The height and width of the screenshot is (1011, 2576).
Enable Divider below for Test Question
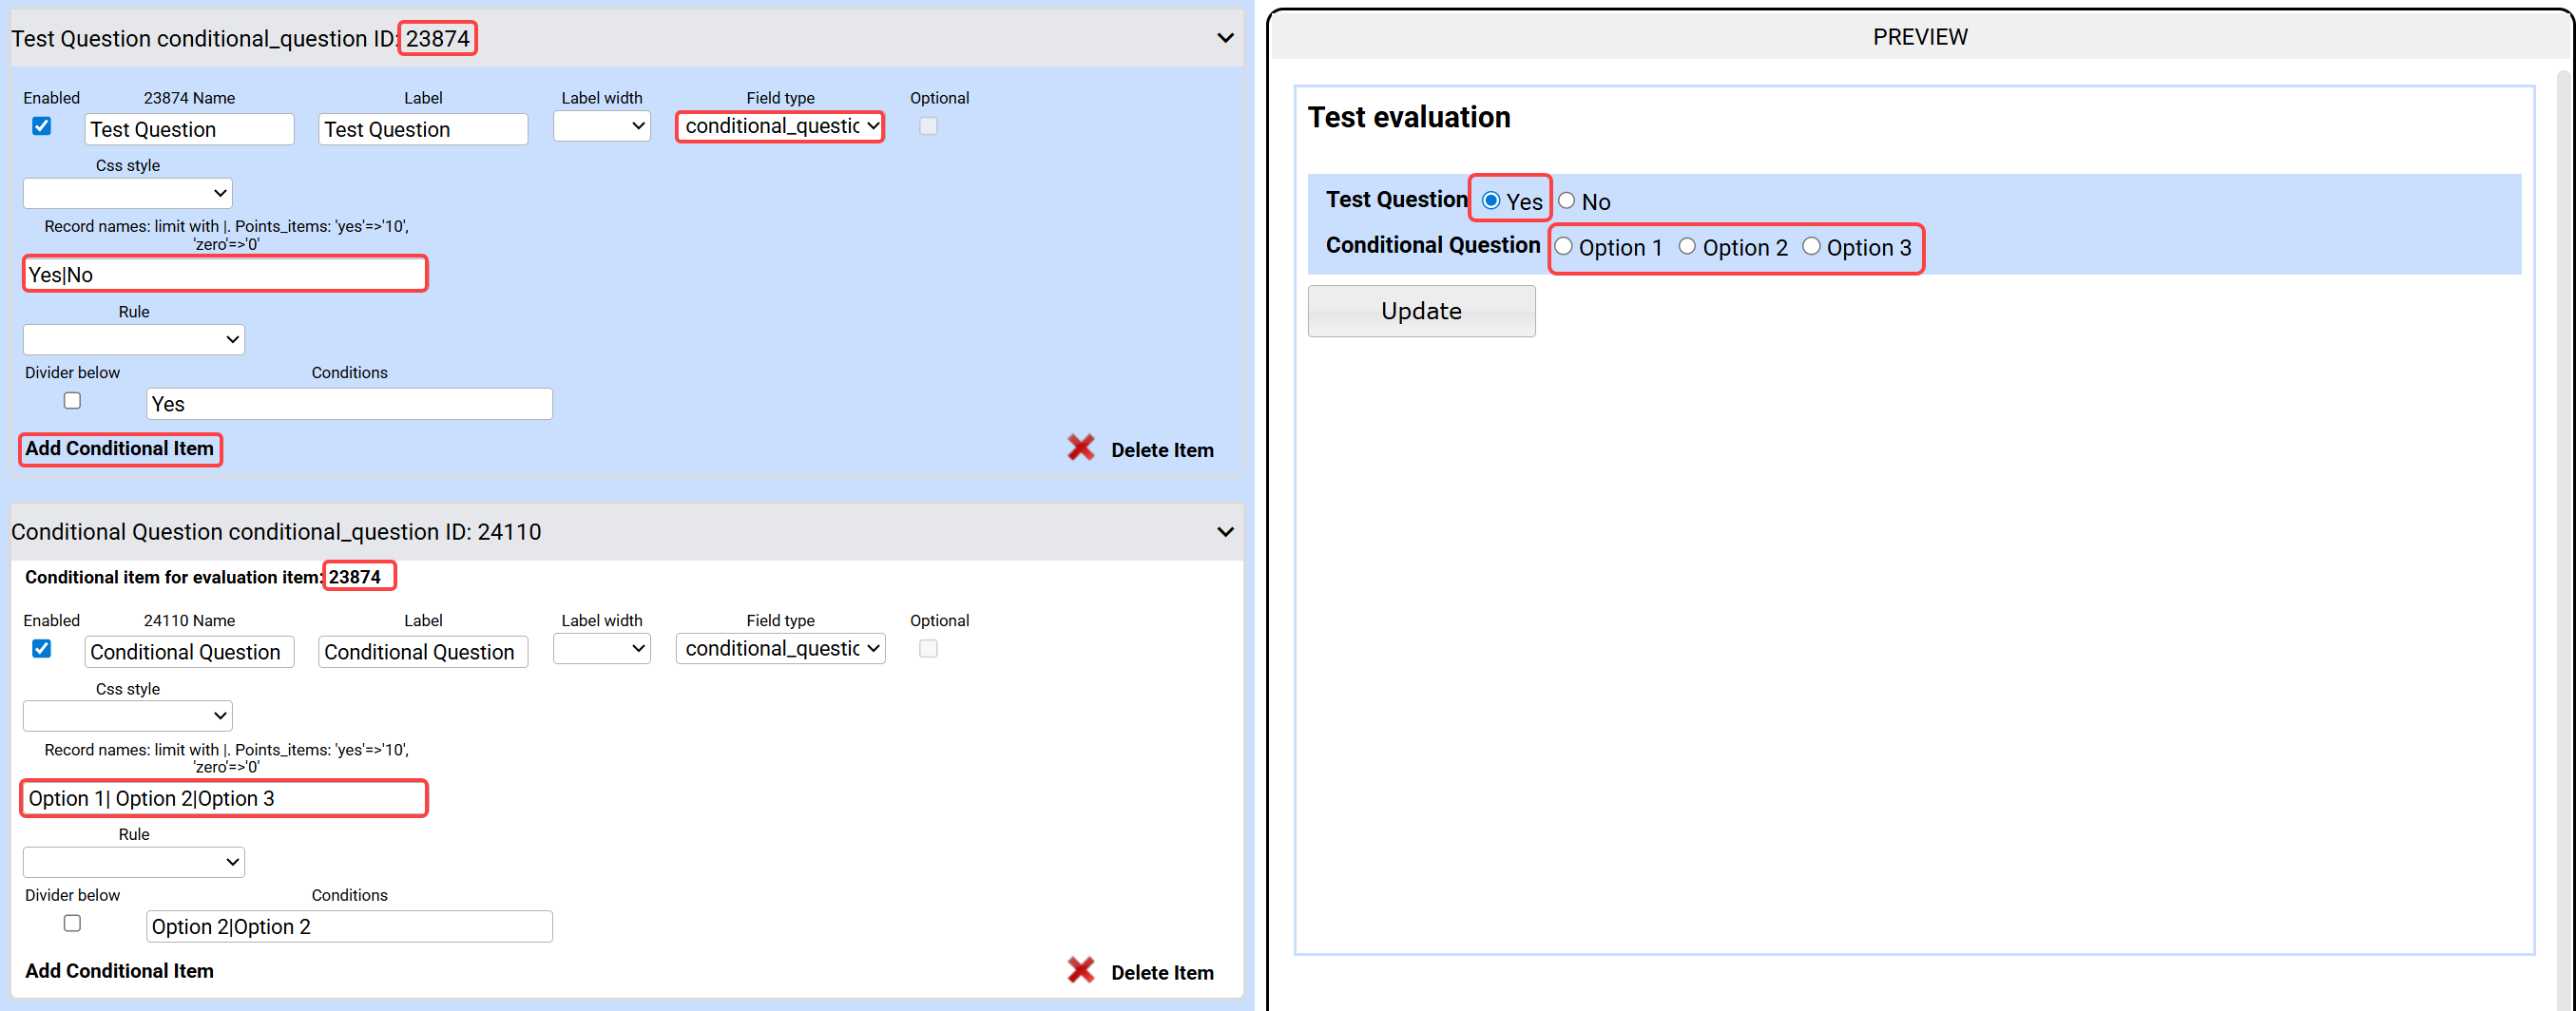(72, 401)
